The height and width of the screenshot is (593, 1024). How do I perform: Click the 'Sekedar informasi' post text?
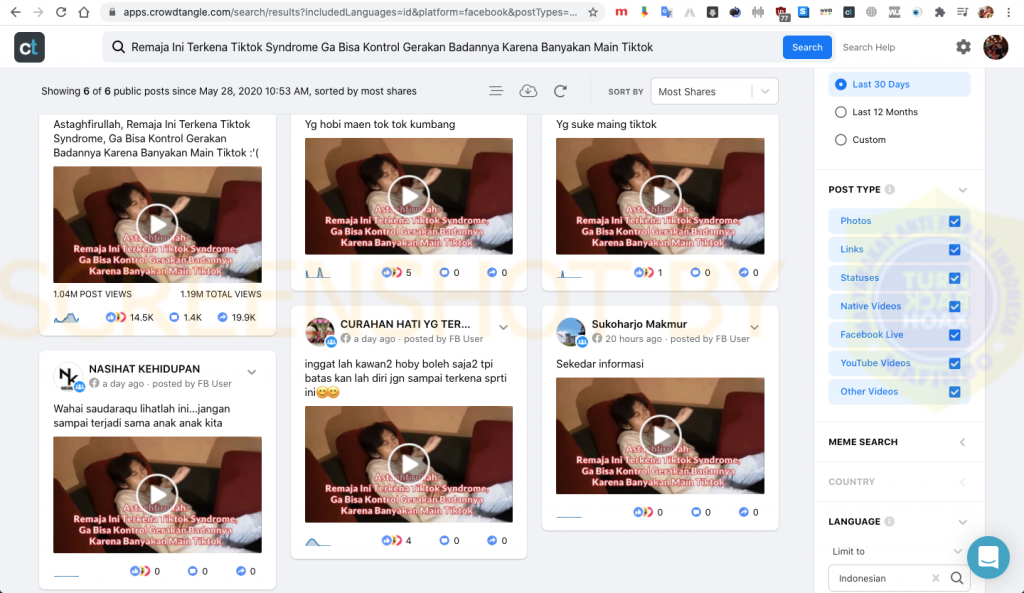click(600, 364)
